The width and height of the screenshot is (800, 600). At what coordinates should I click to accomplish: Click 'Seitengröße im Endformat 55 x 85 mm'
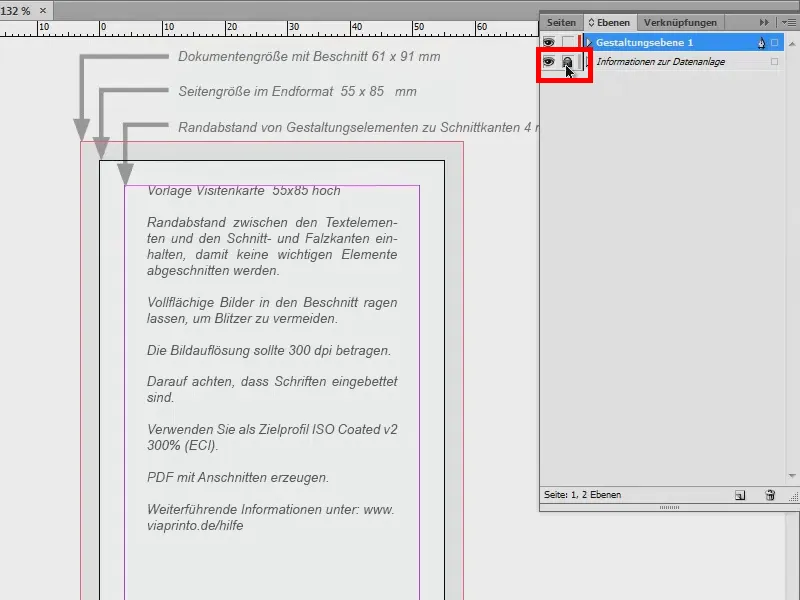(x=297, y=92)
